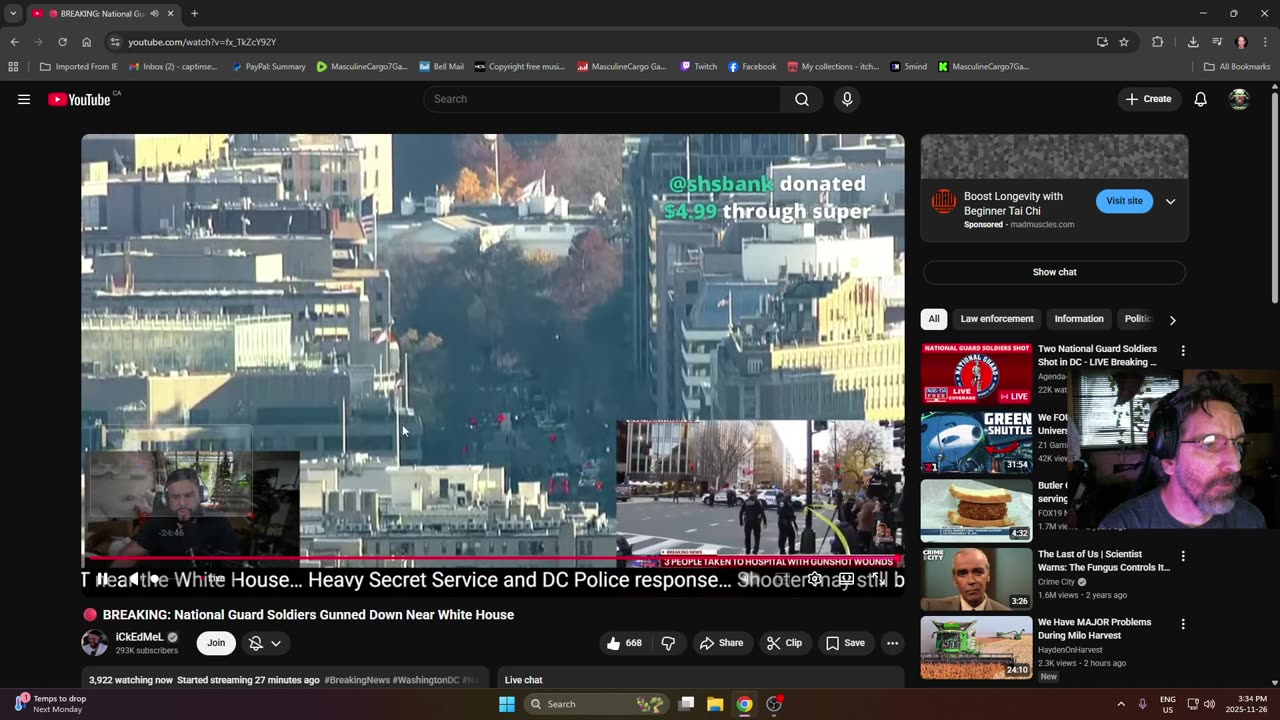Switch to Chrome on the taskbar
Screen dimensions: 1280x720
coord(744,704)
